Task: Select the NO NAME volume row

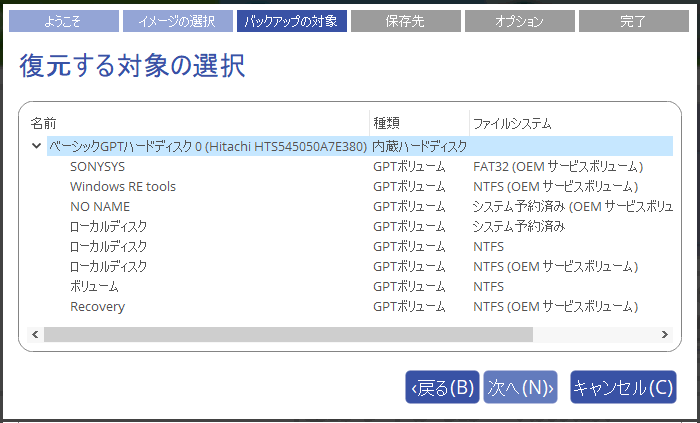Action: click(x=100, y=206)
